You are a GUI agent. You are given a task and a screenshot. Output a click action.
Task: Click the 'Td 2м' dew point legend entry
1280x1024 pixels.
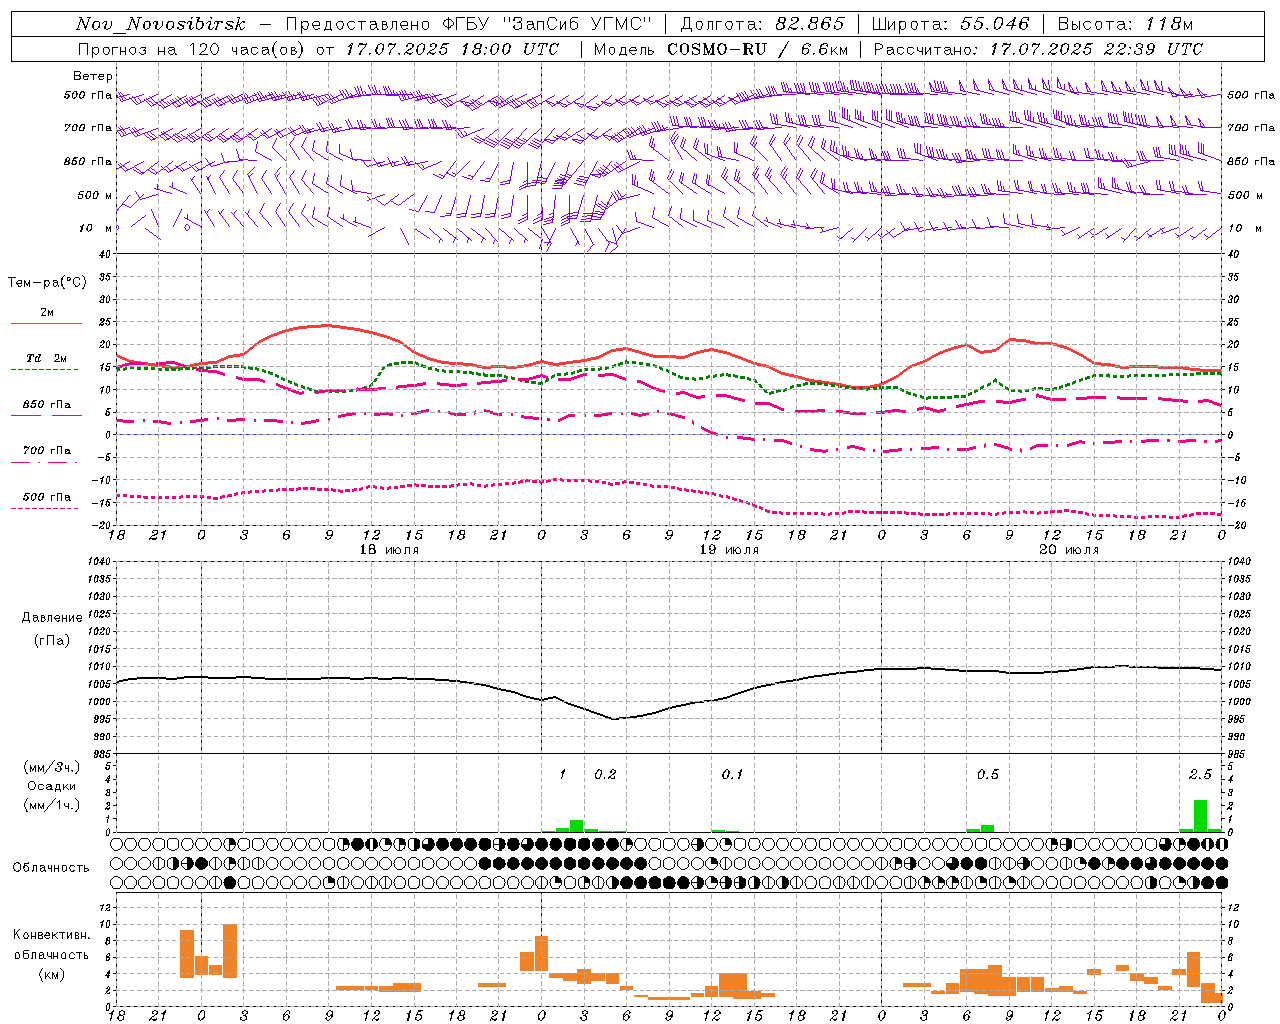point(47,358)
